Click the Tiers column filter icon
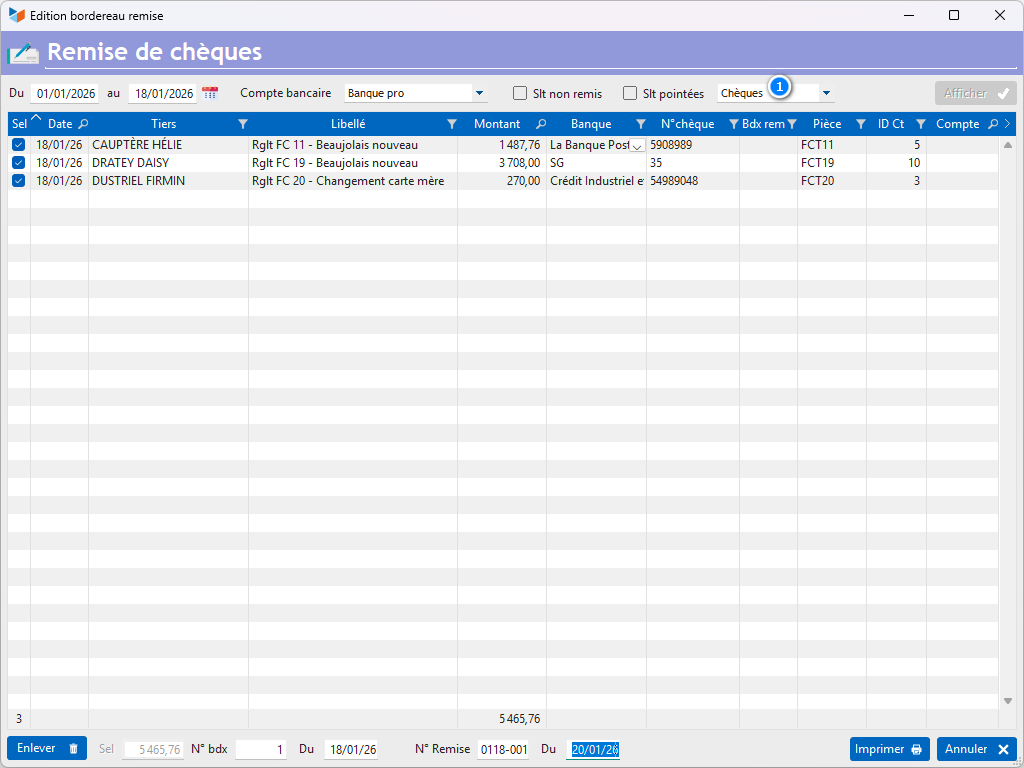This screenshot has width=1024, height=768. (243, 125)
